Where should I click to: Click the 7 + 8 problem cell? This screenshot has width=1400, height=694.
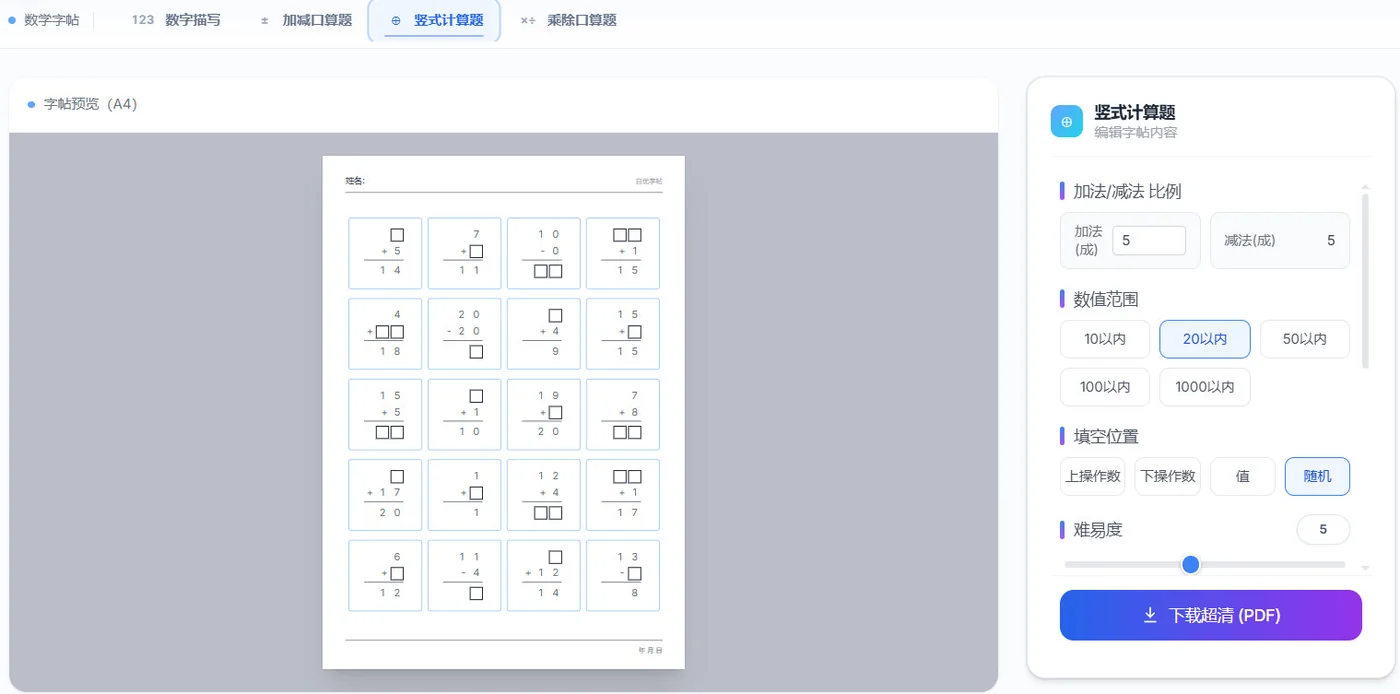tap(623, 414)
